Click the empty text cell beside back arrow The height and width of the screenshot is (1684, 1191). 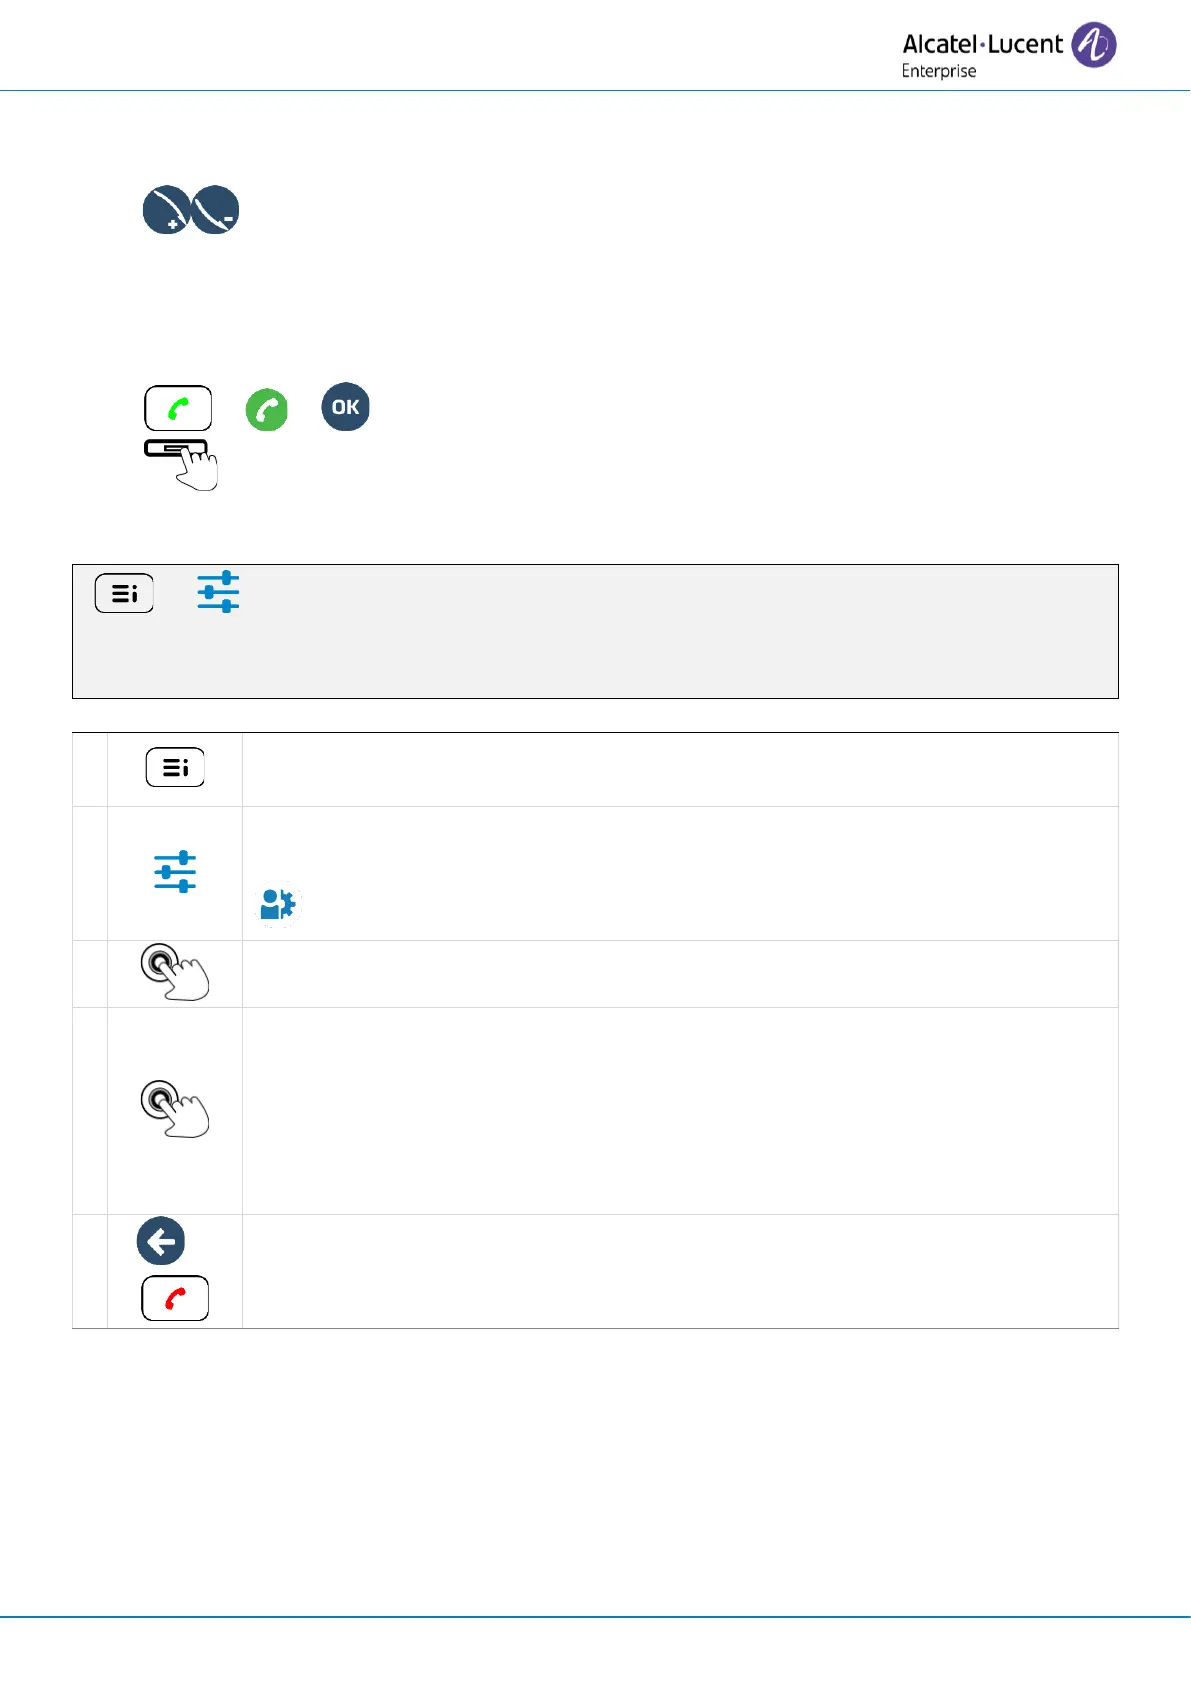click(680, 1271)
